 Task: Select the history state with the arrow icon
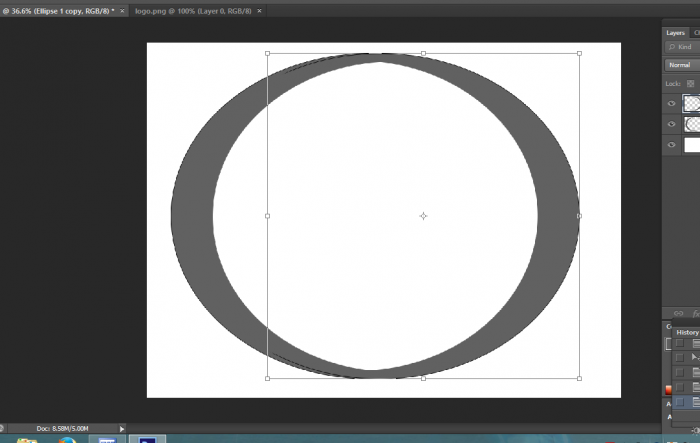click(x=695, y=357)
